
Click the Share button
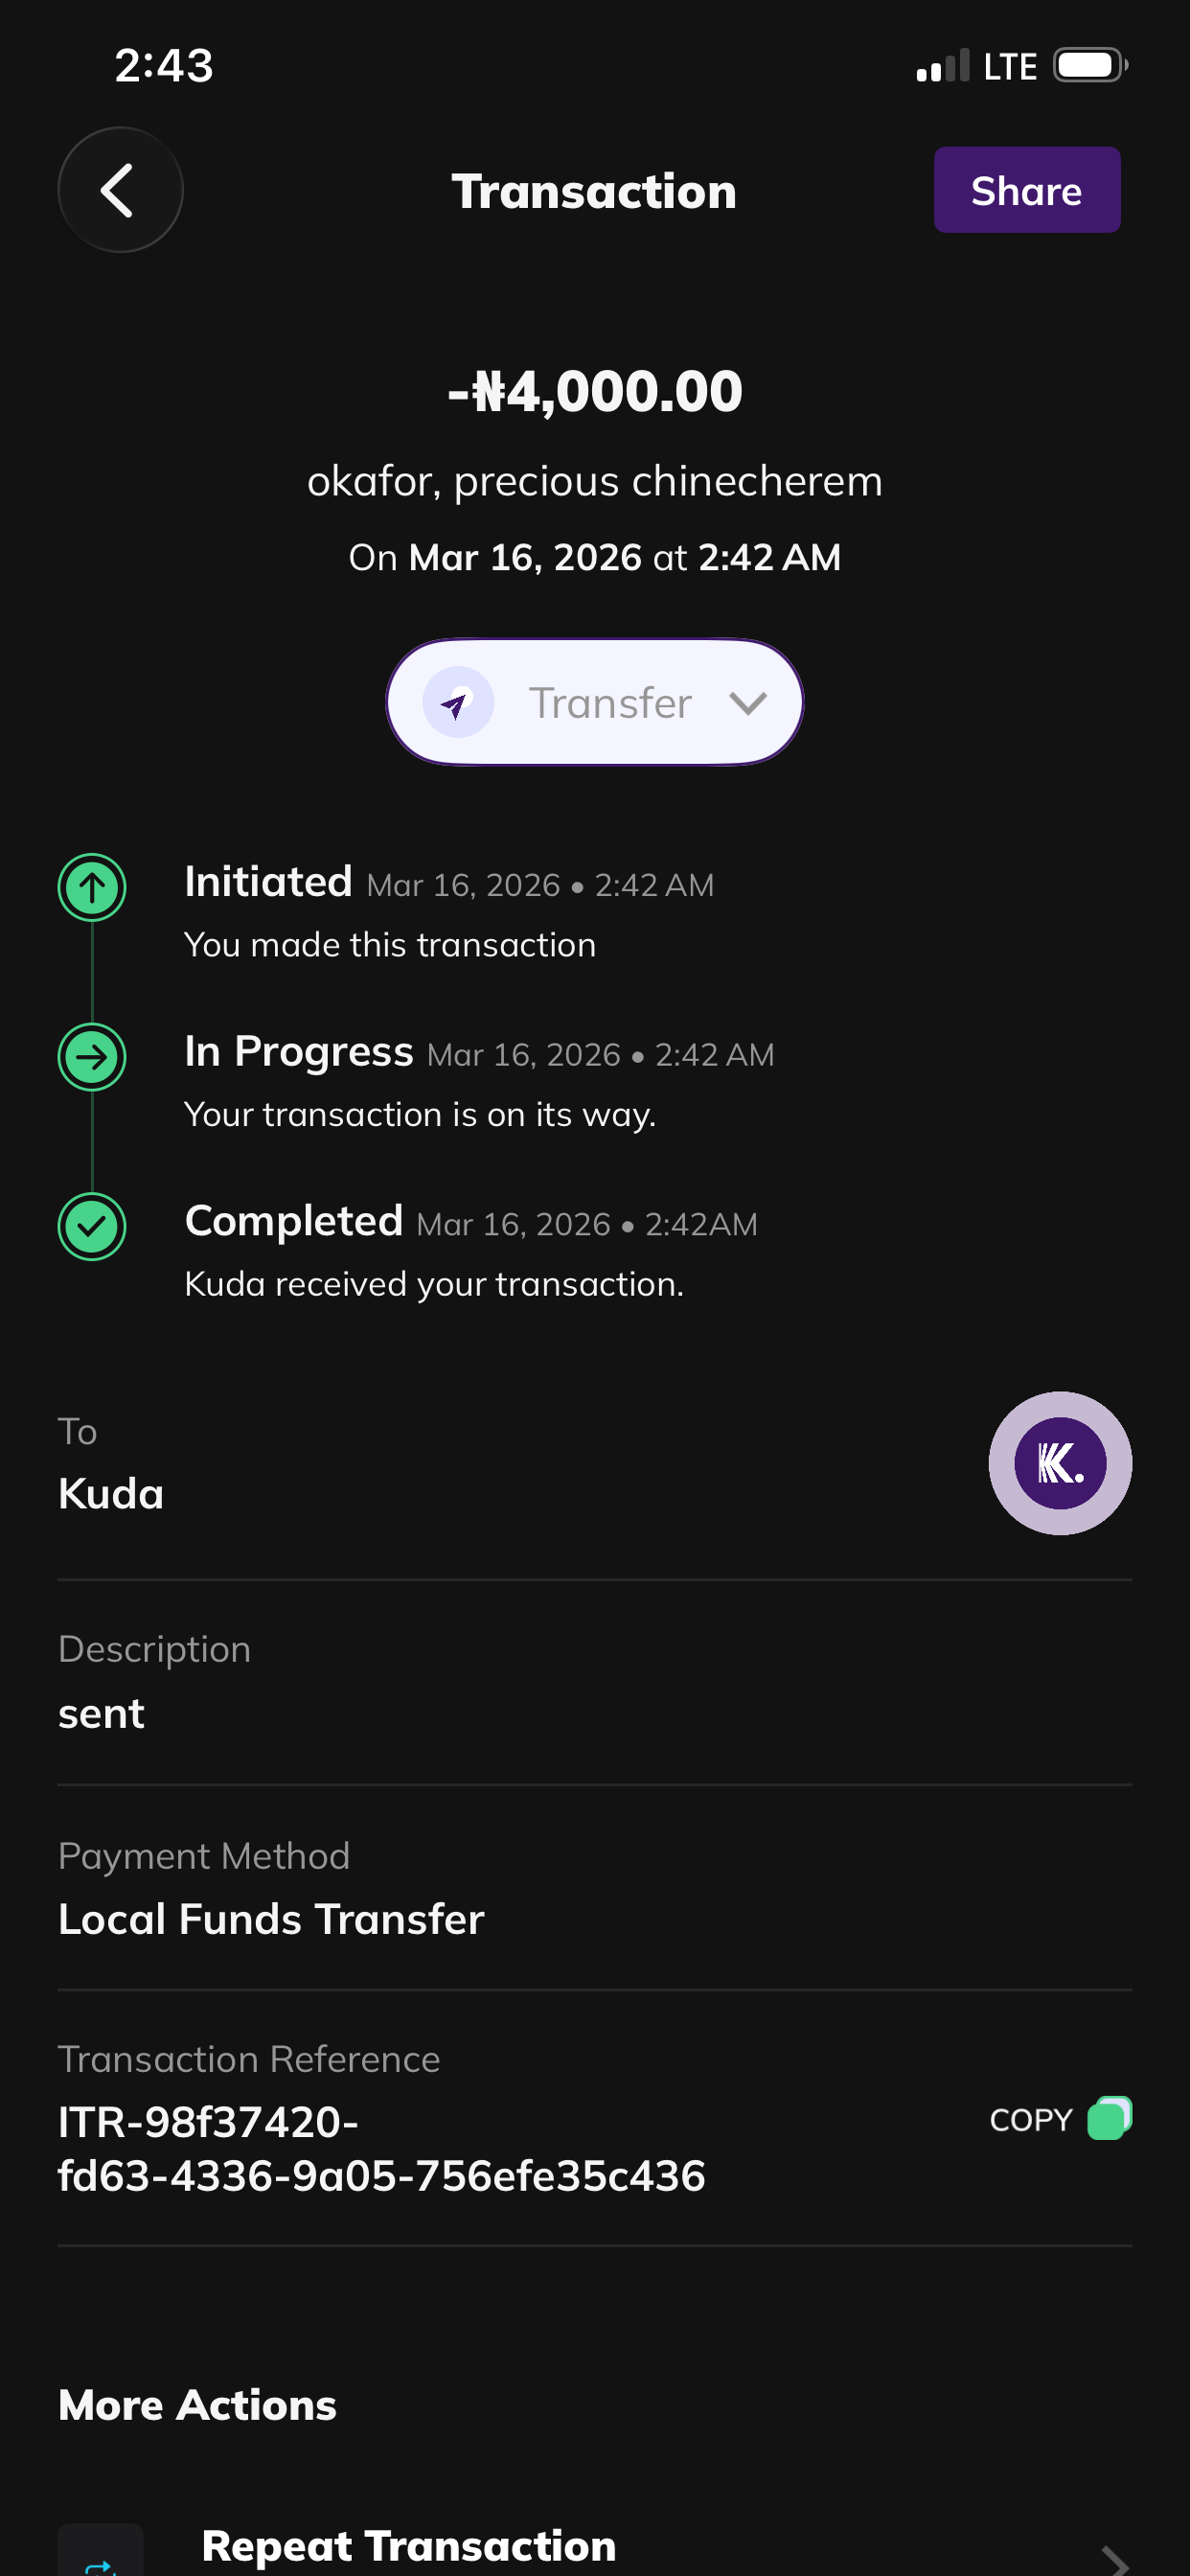click(x=1026, y=190)
